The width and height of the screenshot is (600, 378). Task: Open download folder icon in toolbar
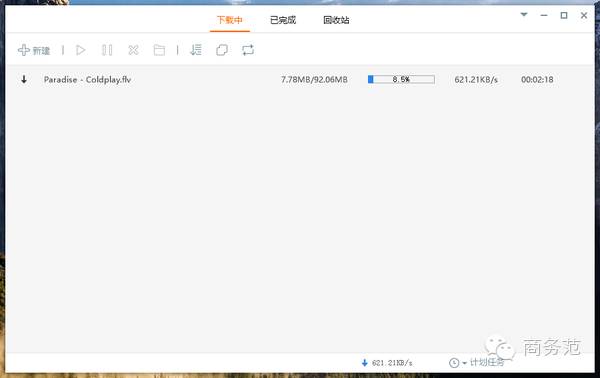pos(159,50)
